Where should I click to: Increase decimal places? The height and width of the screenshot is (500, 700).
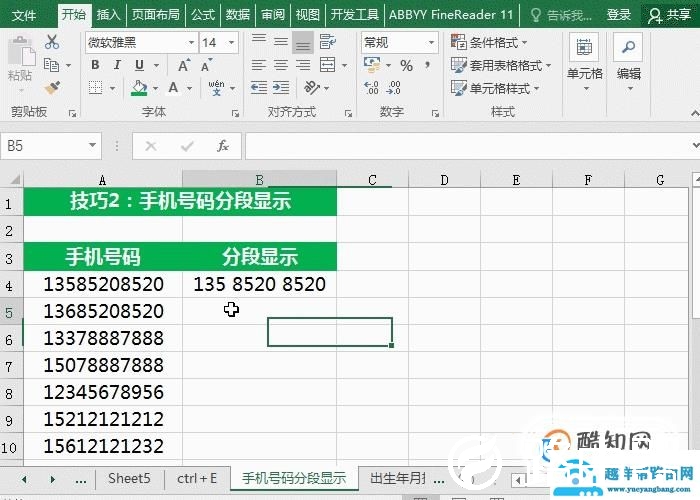click(371, 88)
